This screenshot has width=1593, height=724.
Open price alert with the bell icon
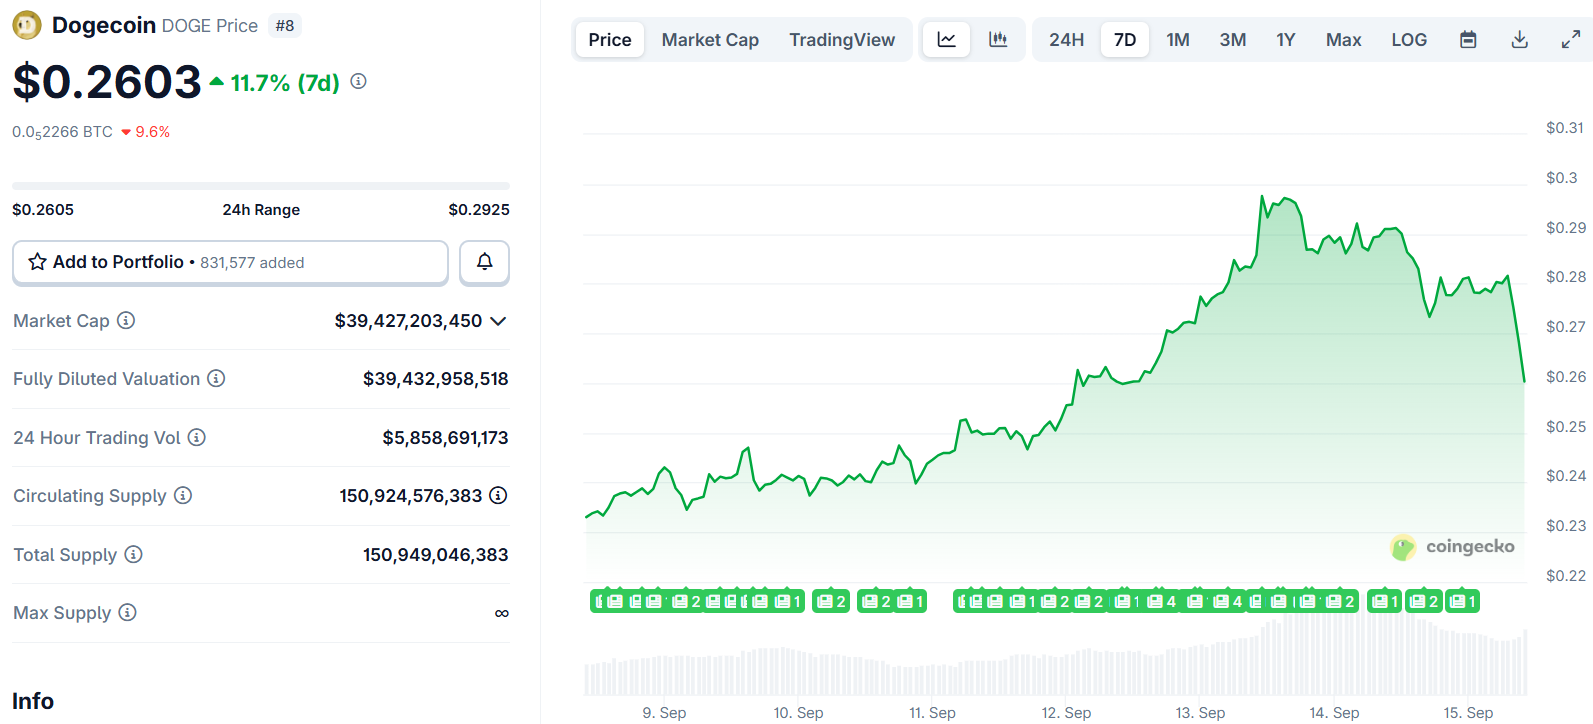pos(484,262)
